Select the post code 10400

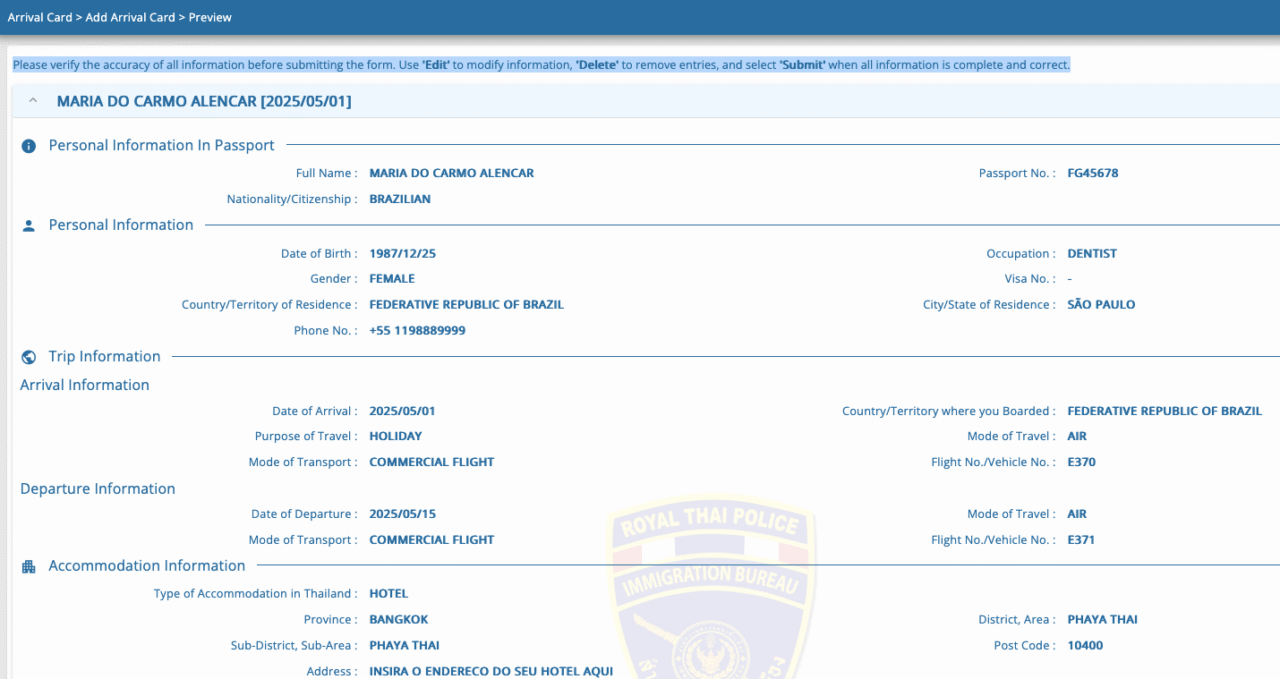(x=1085, y=646)
